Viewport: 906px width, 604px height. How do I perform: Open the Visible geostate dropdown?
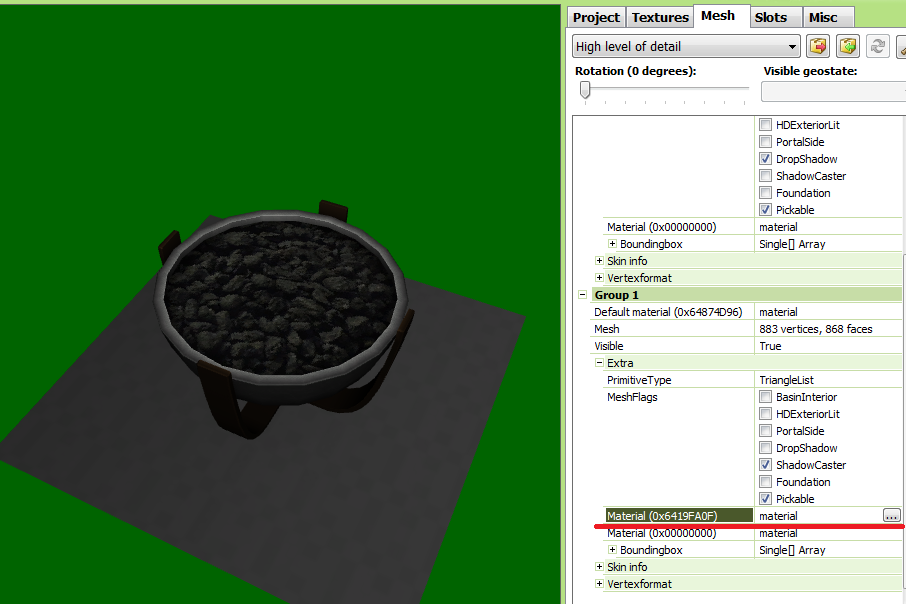[x=833, y=92]
